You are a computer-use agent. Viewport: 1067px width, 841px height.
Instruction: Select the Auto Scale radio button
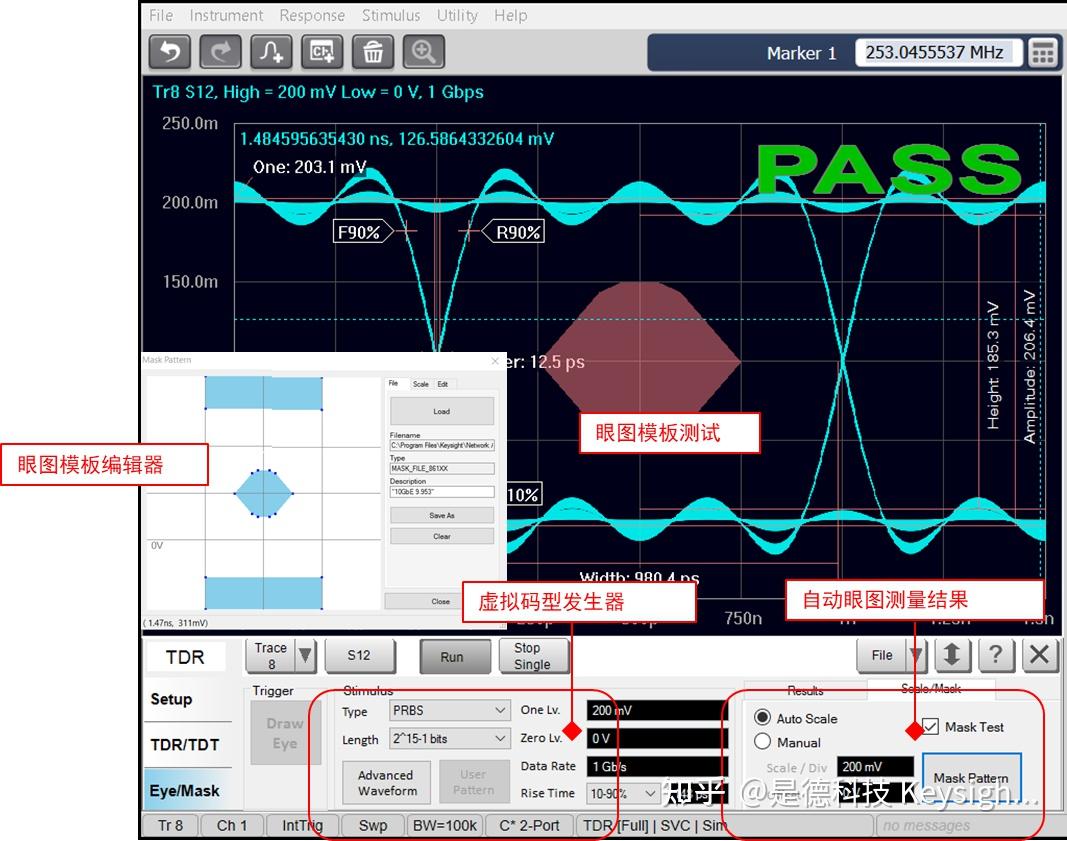(x=763, y=718)
